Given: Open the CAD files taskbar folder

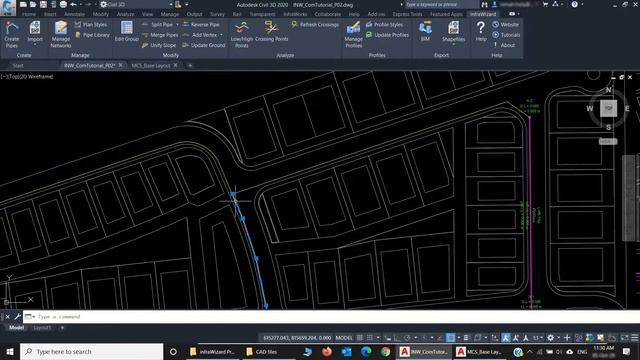Looking at the screenshot, I should [262, 352].
